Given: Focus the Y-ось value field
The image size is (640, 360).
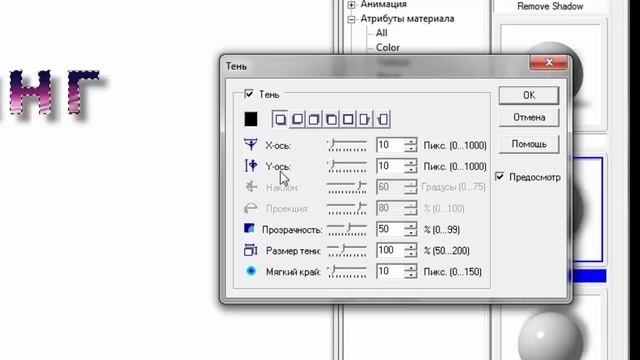Looking at the screenshot, I should click(x=390, y=167).
